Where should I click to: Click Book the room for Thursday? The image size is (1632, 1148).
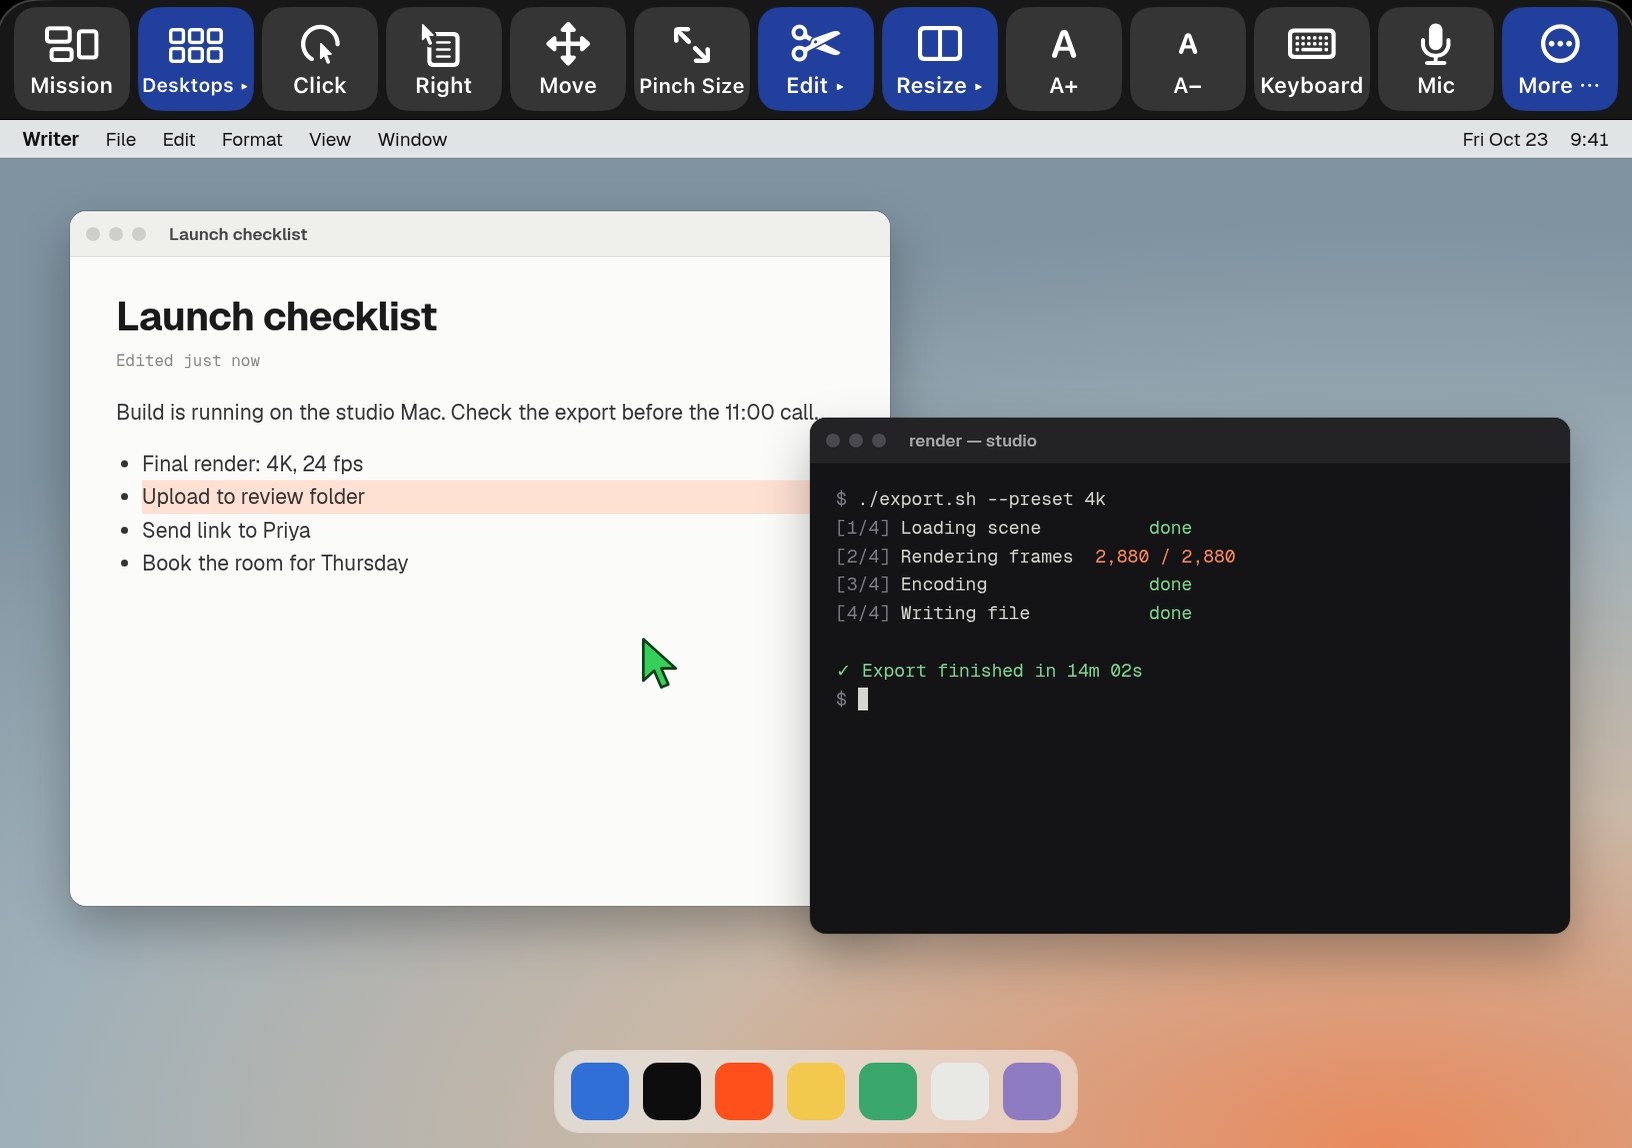coord(275,563)
